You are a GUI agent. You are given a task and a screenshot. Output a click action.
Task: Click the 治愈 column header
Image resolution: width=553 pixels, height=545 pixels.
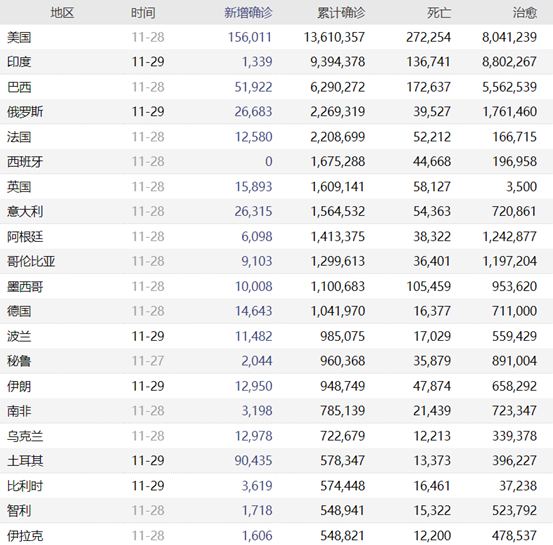pyautogui.click(x=525, y=13)
